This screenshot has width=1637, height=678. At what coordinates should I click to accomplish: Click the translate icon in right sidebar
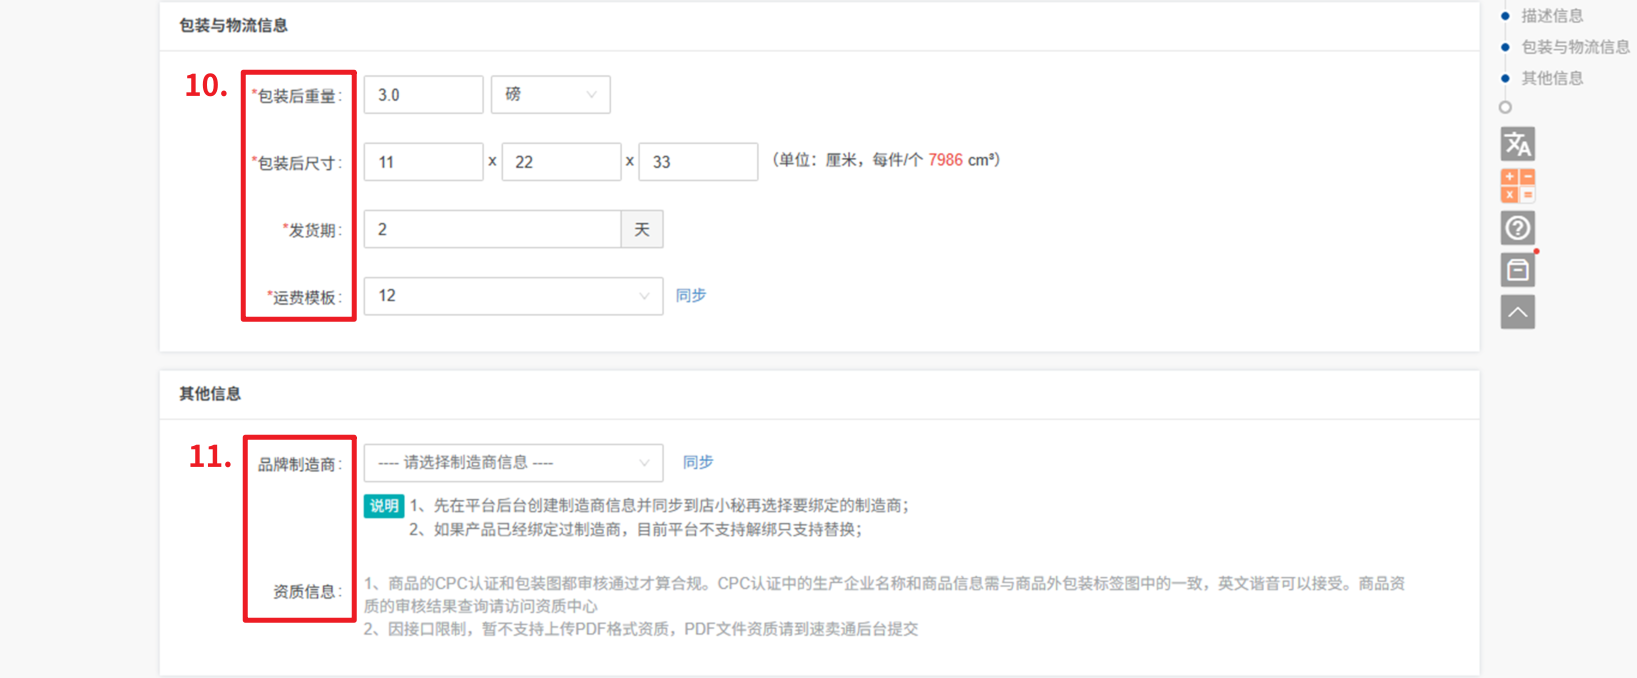pos(1517,144)
